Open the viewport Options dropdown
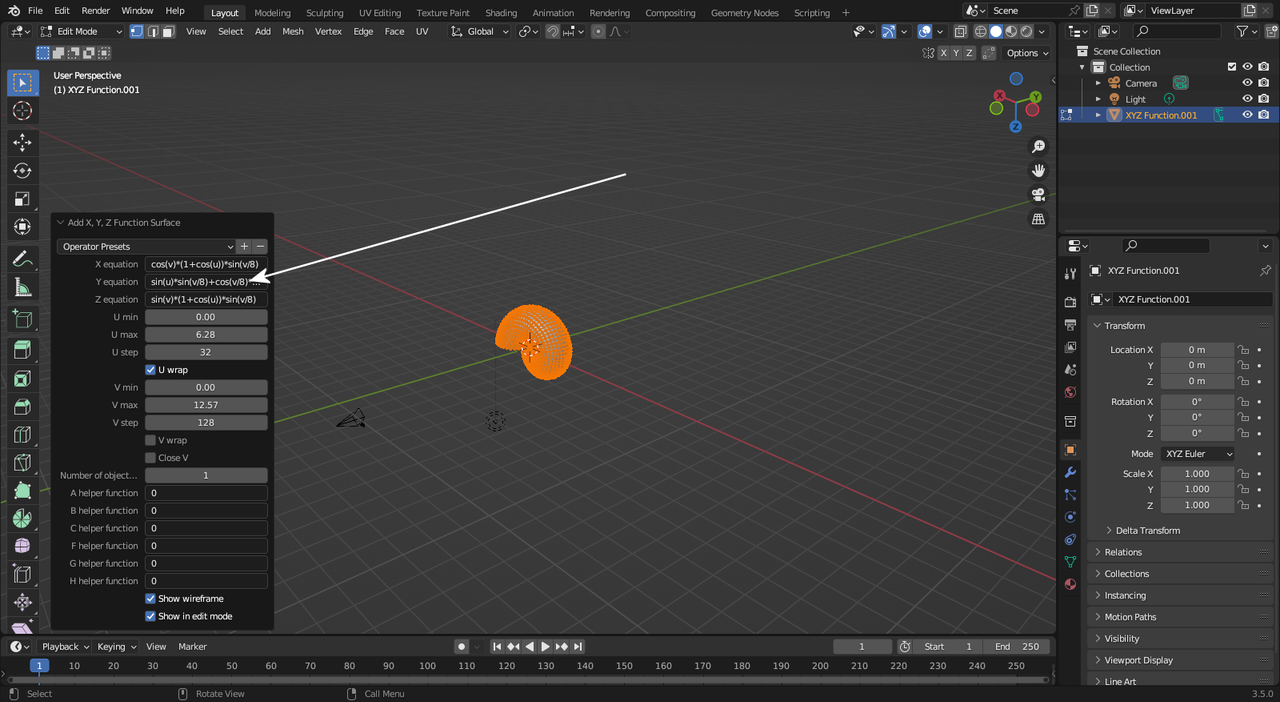This screenshot has width=1280, height=702. pos(1027,53)
